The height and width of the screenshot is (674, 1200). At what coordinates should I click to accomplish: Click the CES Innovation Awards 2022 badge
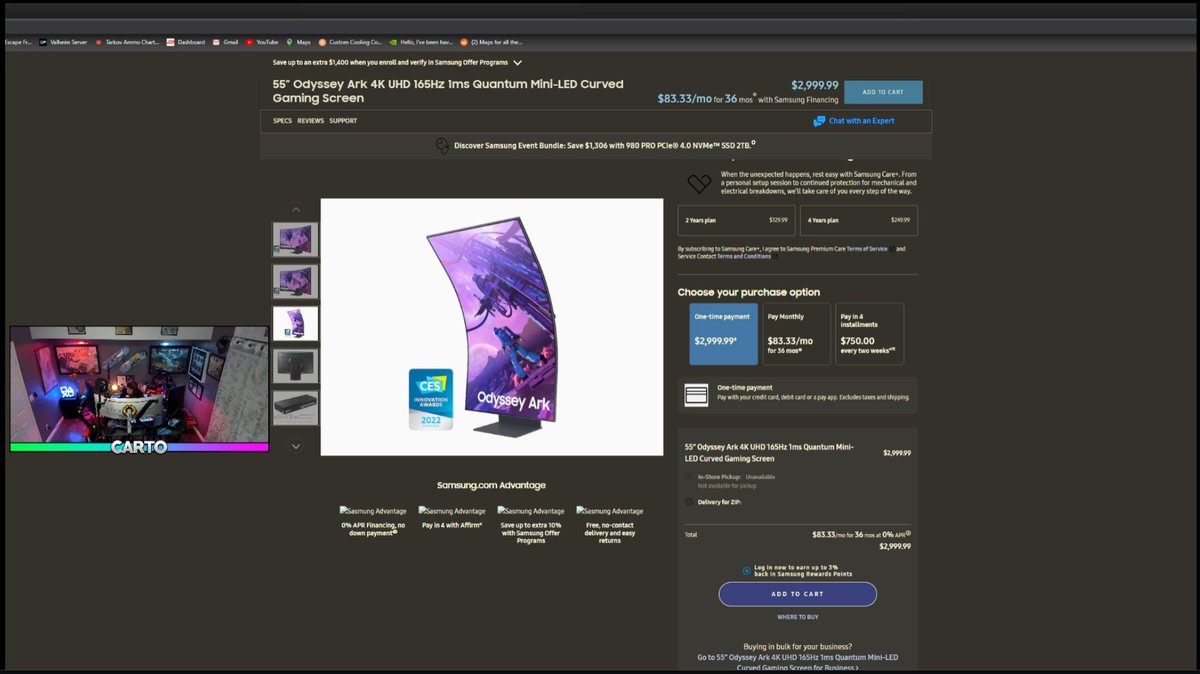431,398
